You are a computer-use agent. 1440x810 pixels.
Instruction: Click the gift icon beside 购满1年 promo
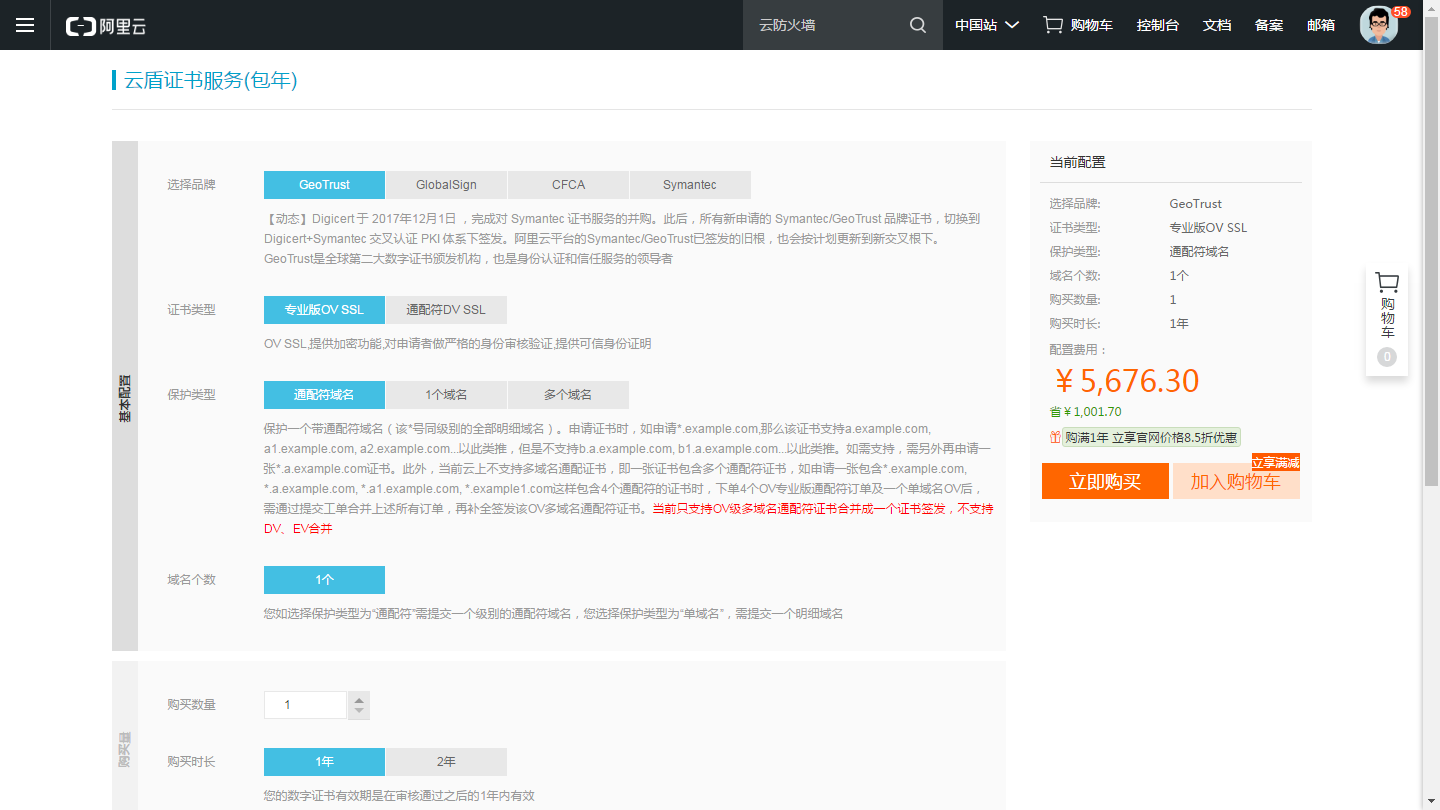click(1055, 437)
